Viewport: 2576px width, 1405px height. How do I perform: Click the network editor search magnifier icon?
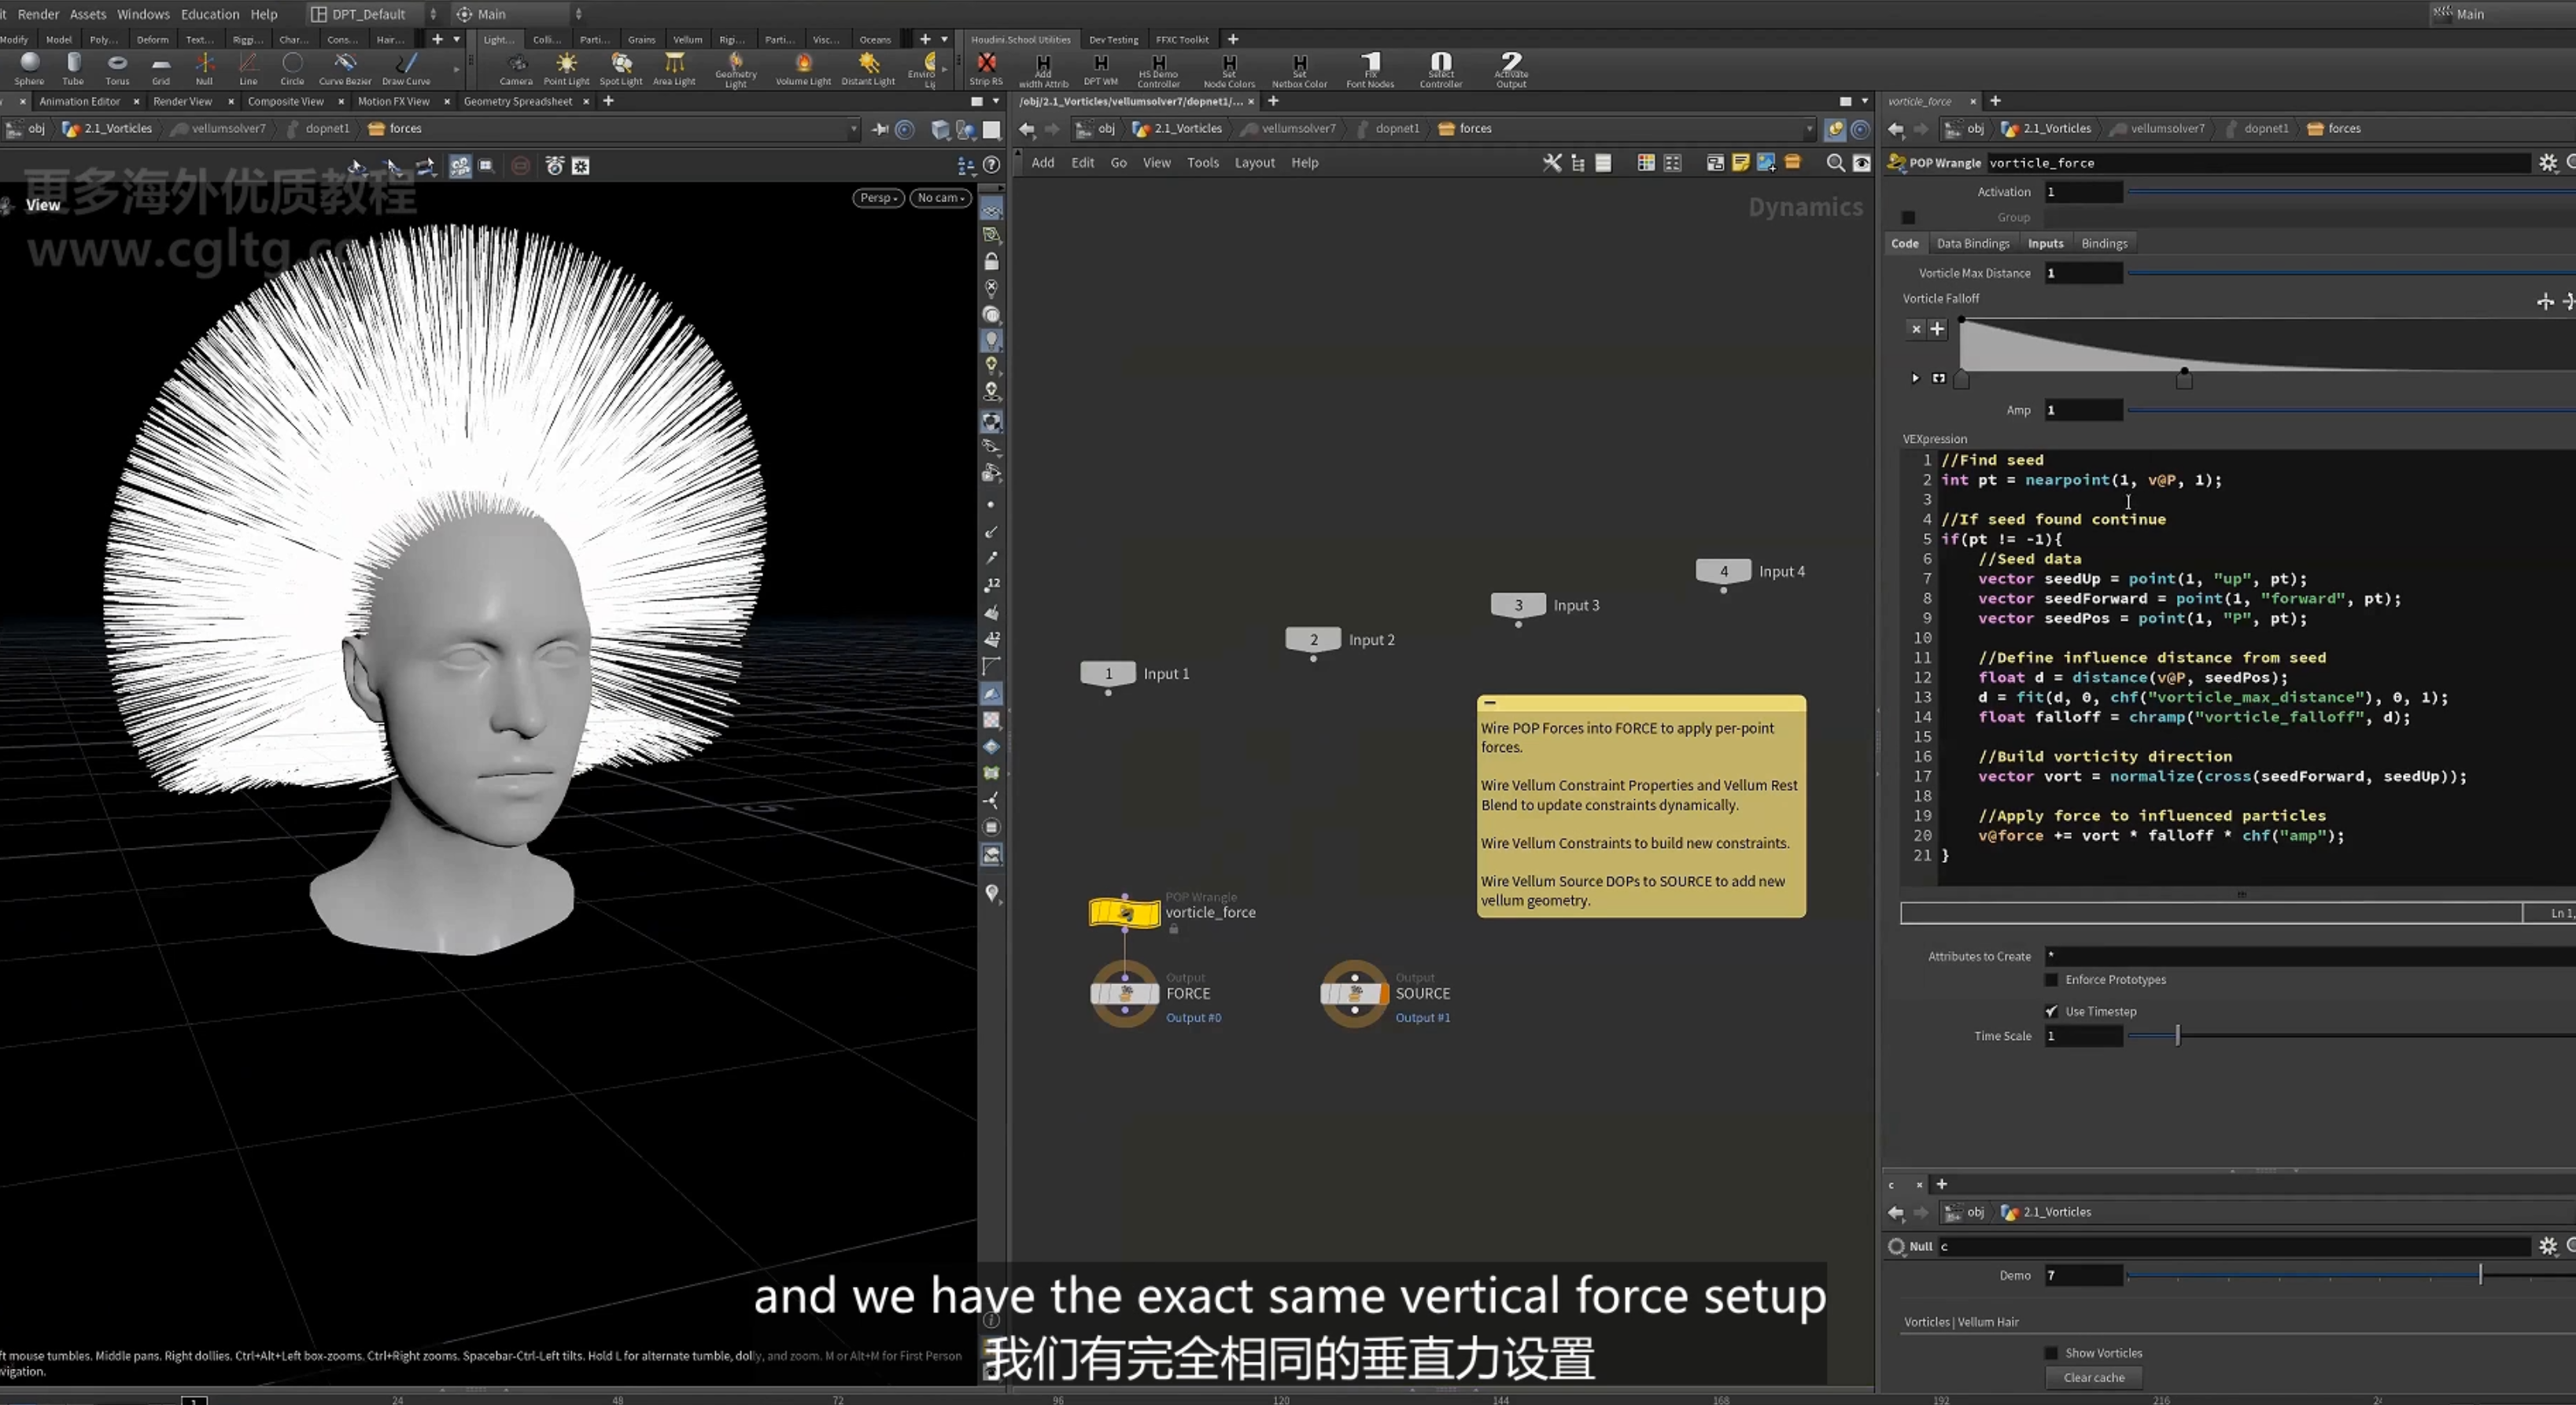(1835, 163)
